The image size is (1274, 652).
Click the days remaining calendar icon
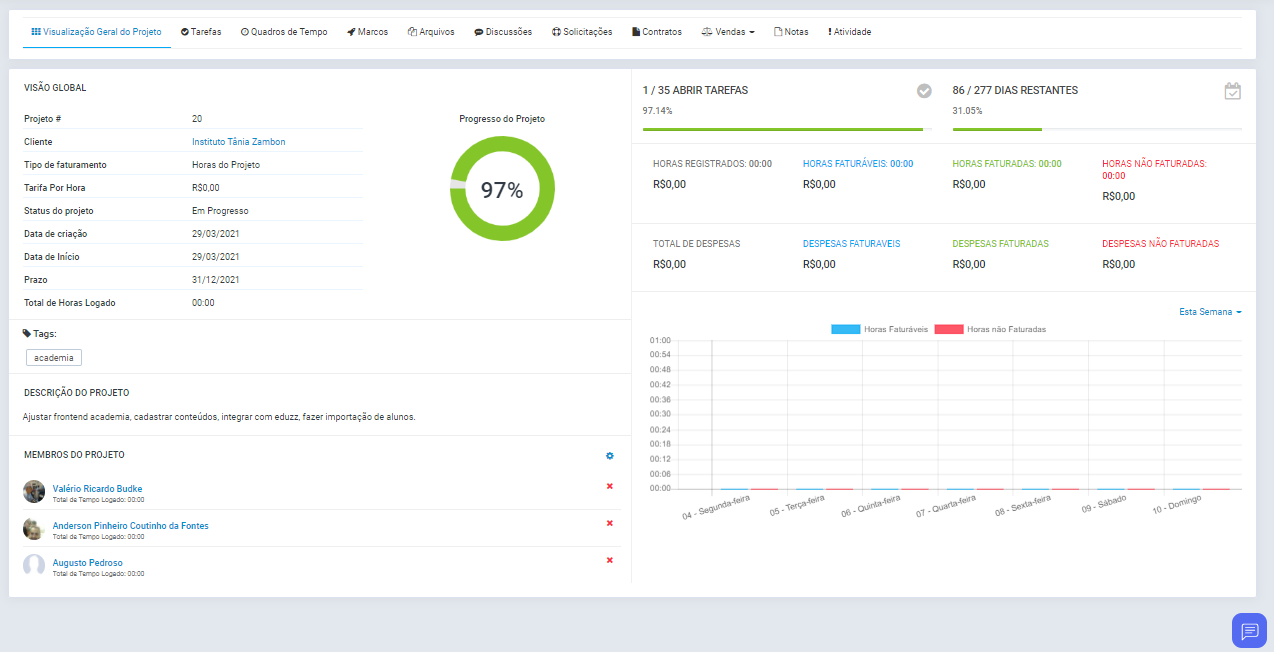point(1232,91)
